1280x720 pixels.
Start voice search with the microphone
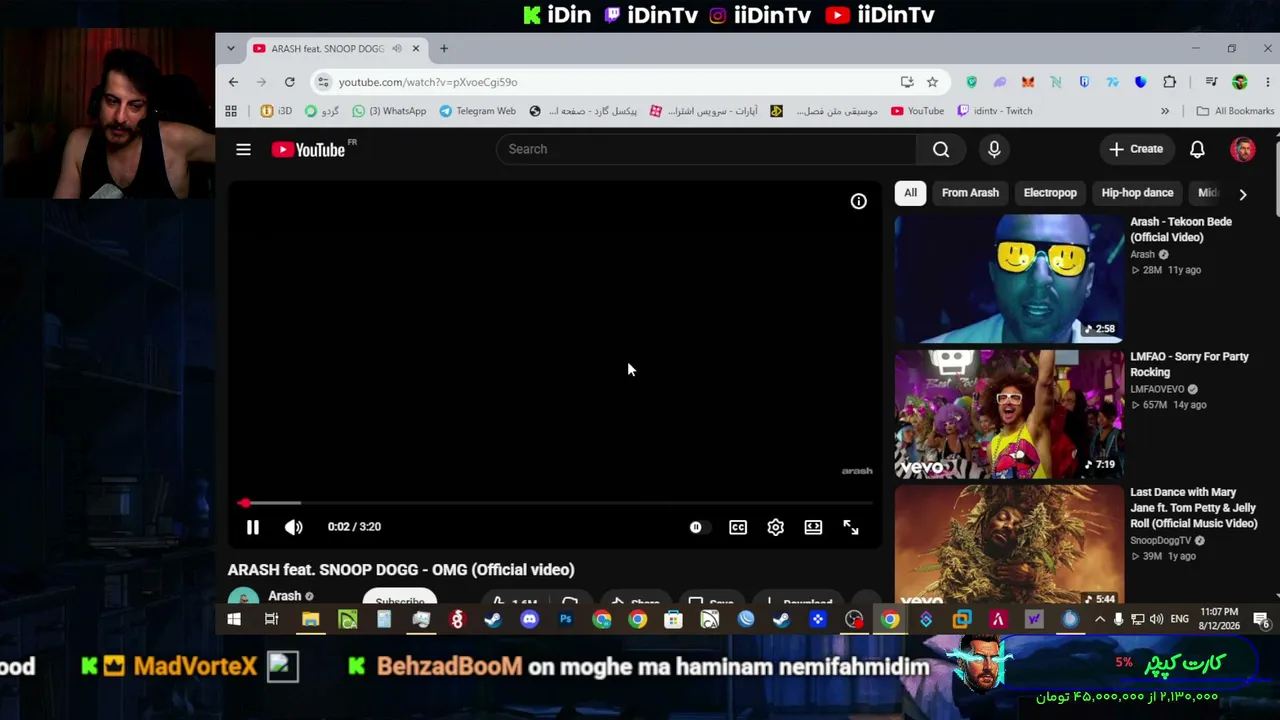pyautogui.click(x=994, y=149)
